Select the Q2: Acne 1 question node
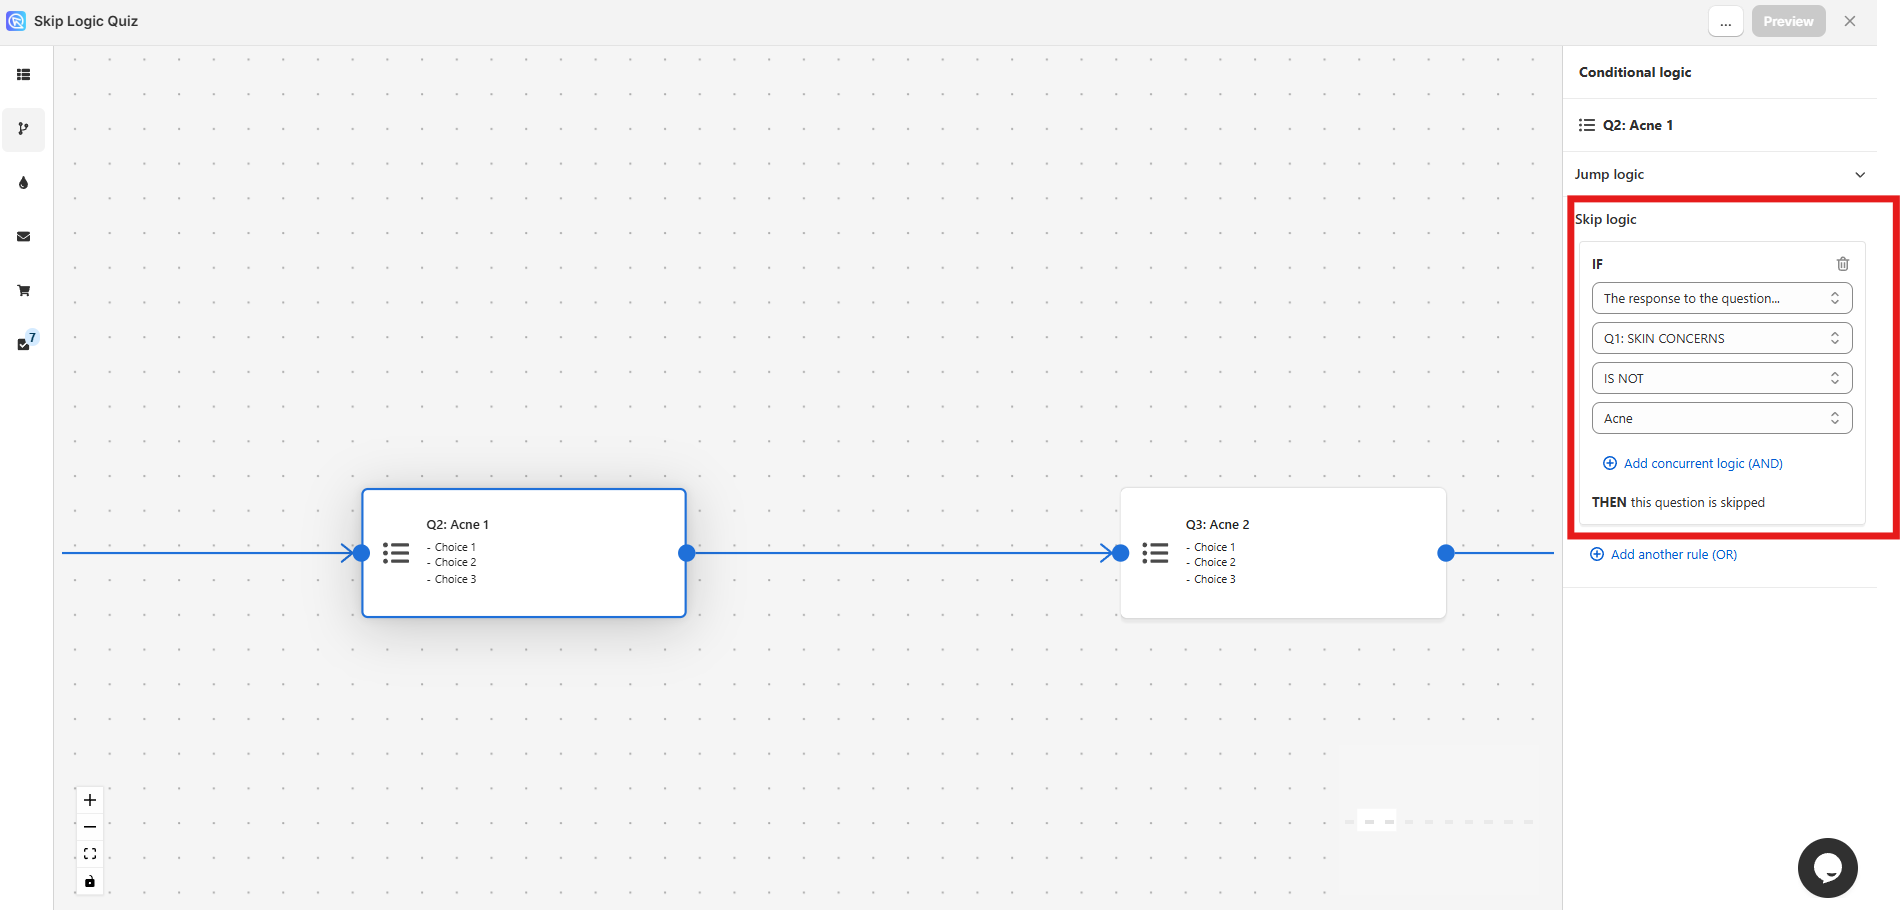Image resolution: width=1900 pixels, height=910 pixels. pyautogui.click(x=524, y=553)
